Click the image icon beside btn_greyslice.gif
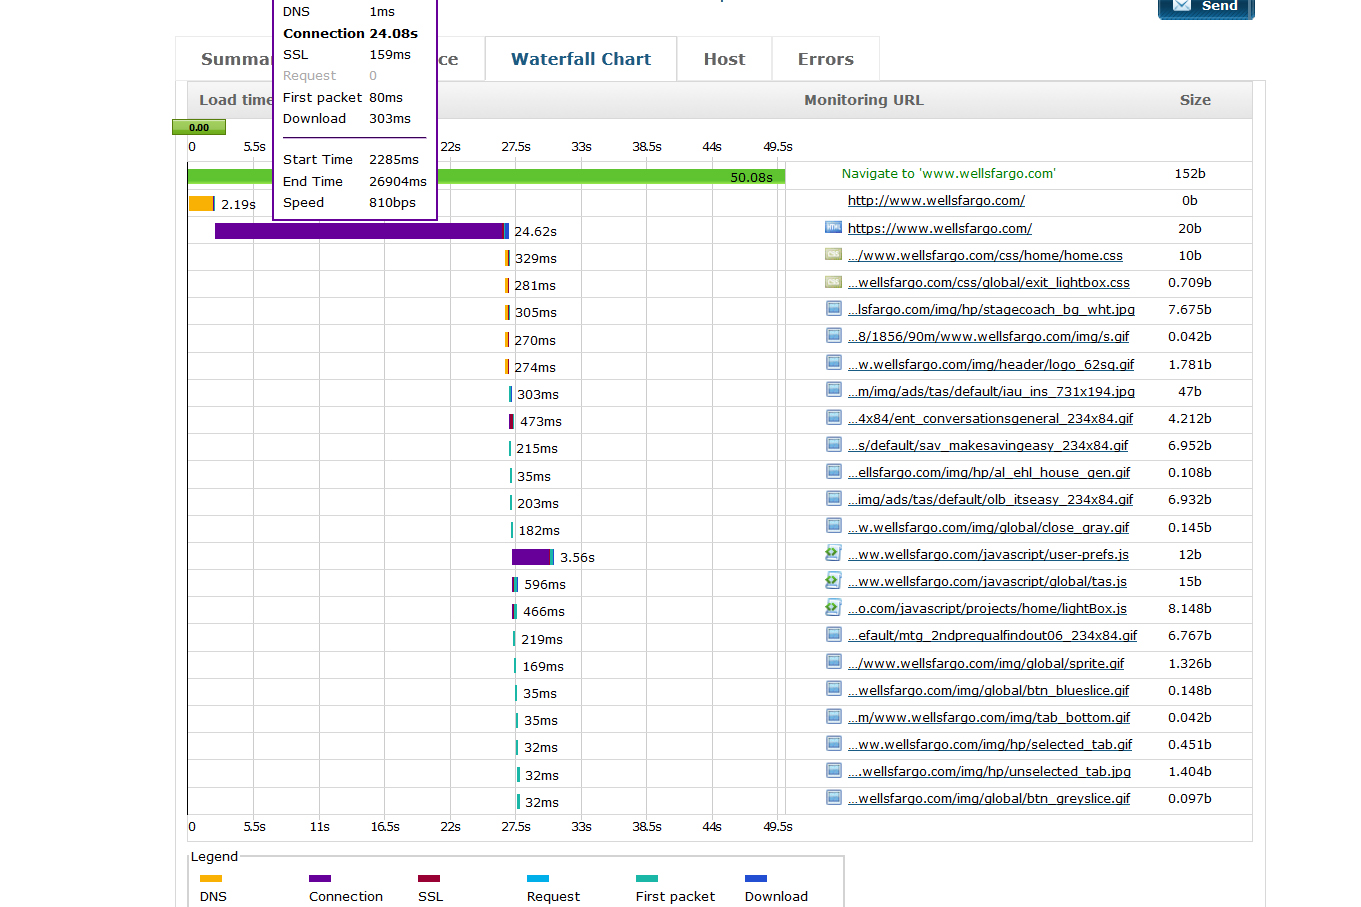 pyautogui.click(x=833, y=797)
